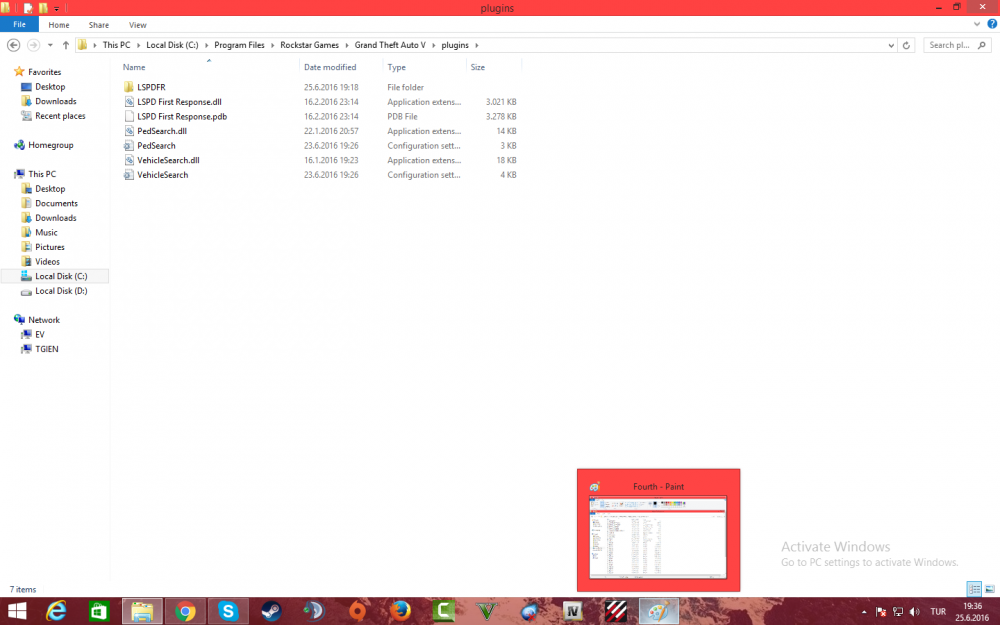This screenshot has height=625, width=1000.
Task: Select the LSPDFR folder
Action: pyautogui.click(x=151, y=87)
